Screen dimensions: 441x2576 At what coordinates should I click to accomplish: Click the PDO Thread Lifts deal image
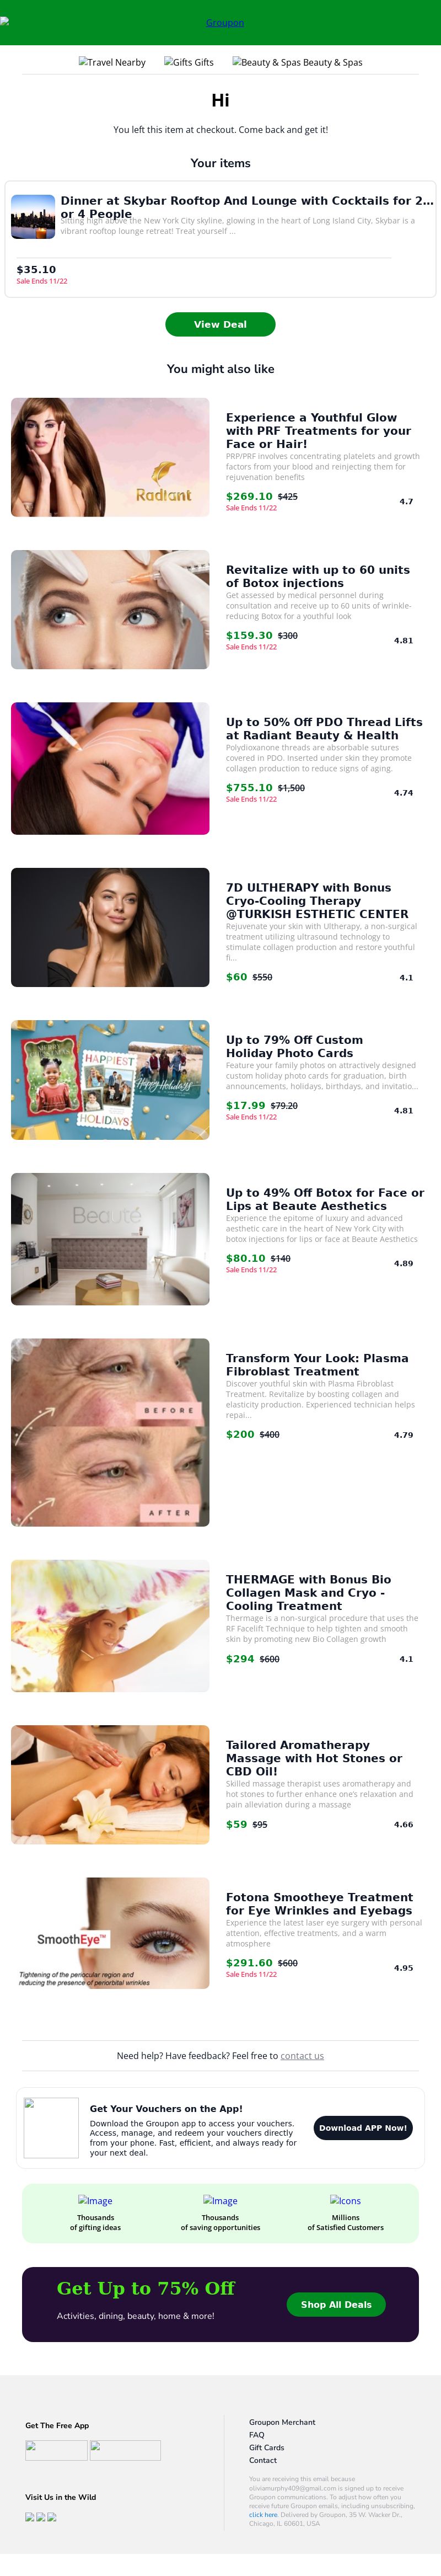point(110,768)
